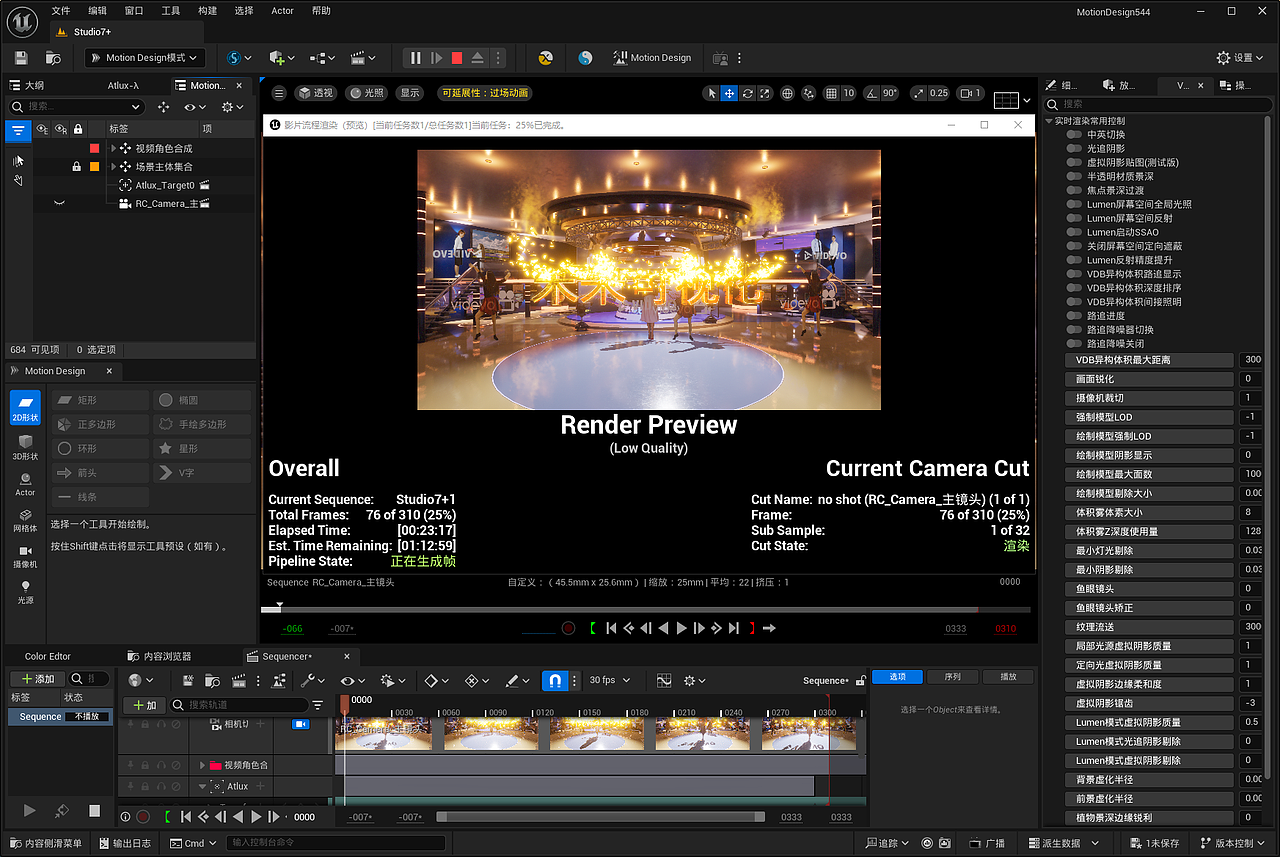Select the 光源 tool category
Viewport: 1280px width, 857px height.
pos(25,592)
